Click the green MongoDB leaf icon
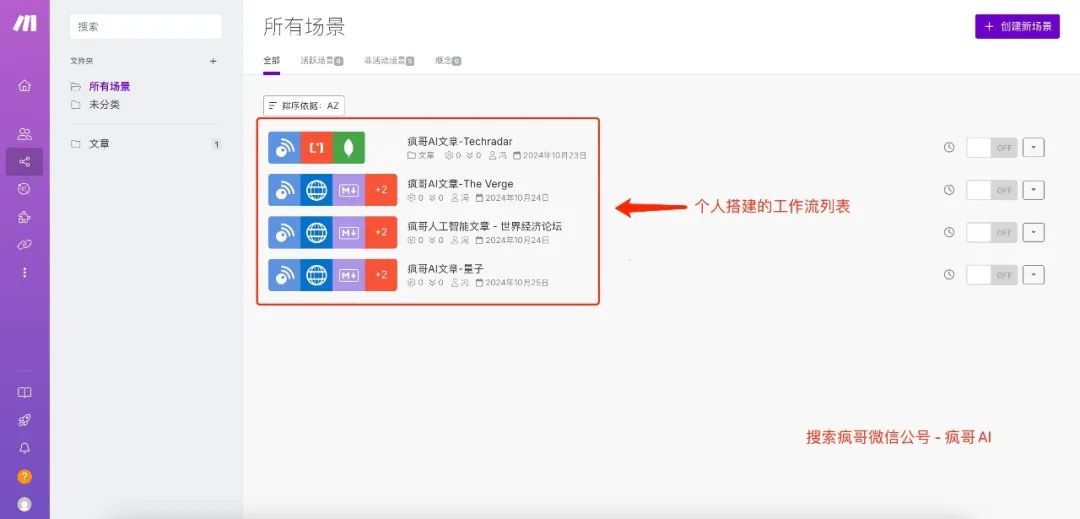The height and width of the screenshot is (519, 1080). point(349,148)
